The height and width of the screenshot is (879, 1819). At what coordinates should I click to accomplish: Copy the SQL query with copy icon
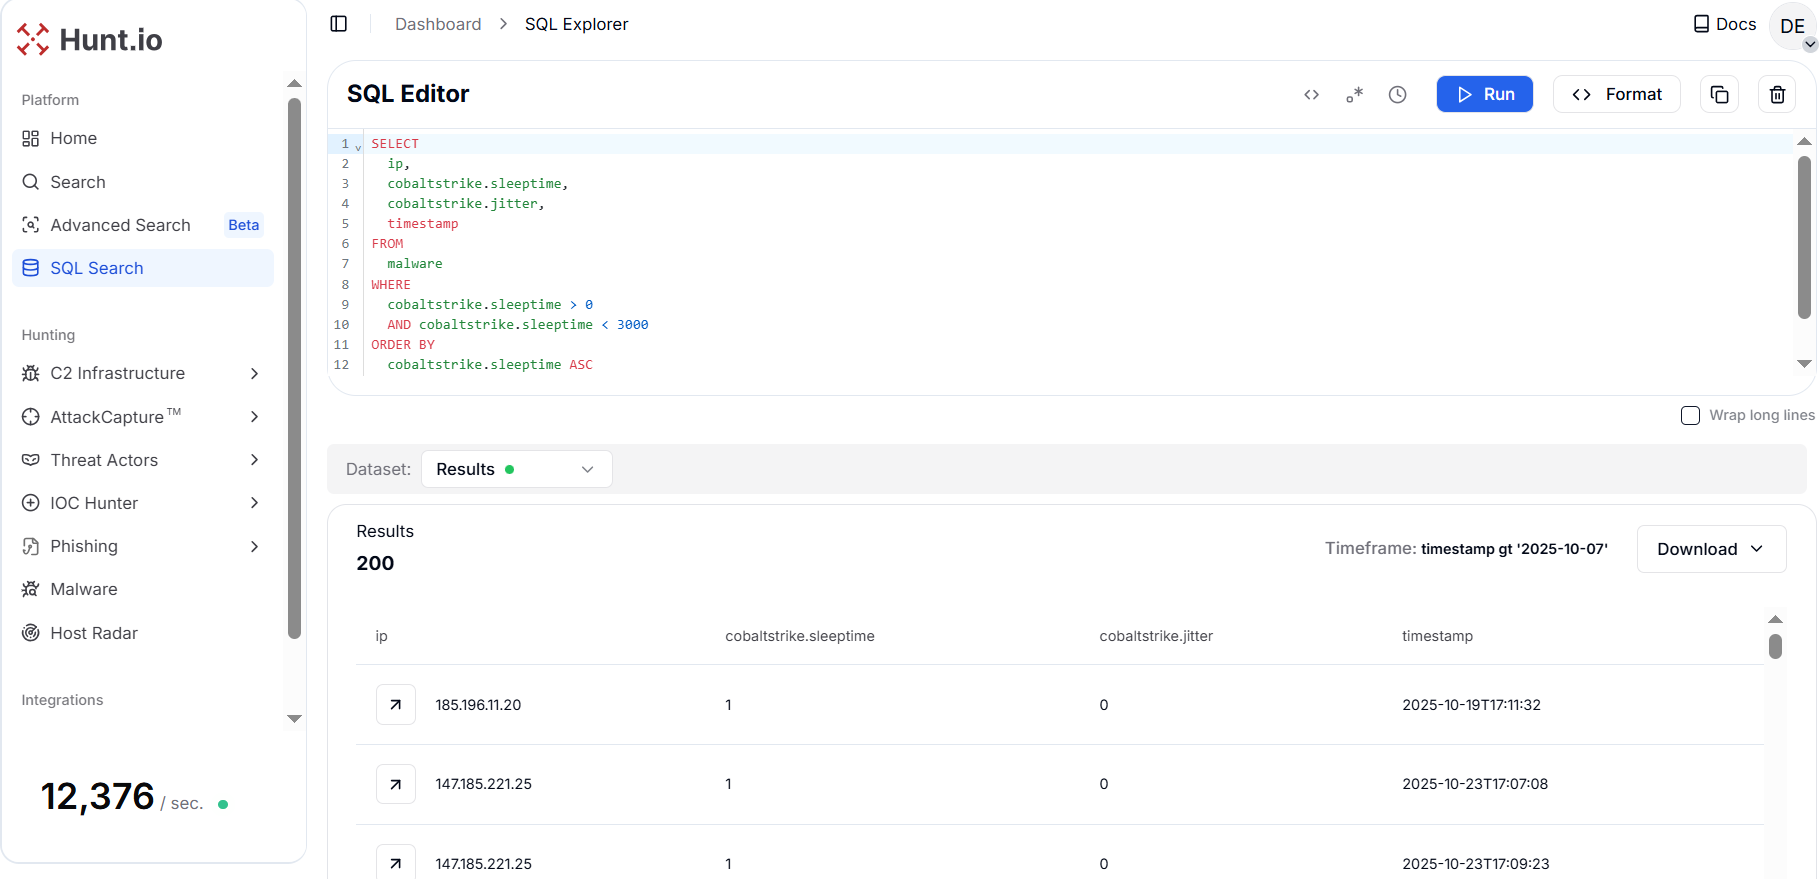coord(1719,95)
